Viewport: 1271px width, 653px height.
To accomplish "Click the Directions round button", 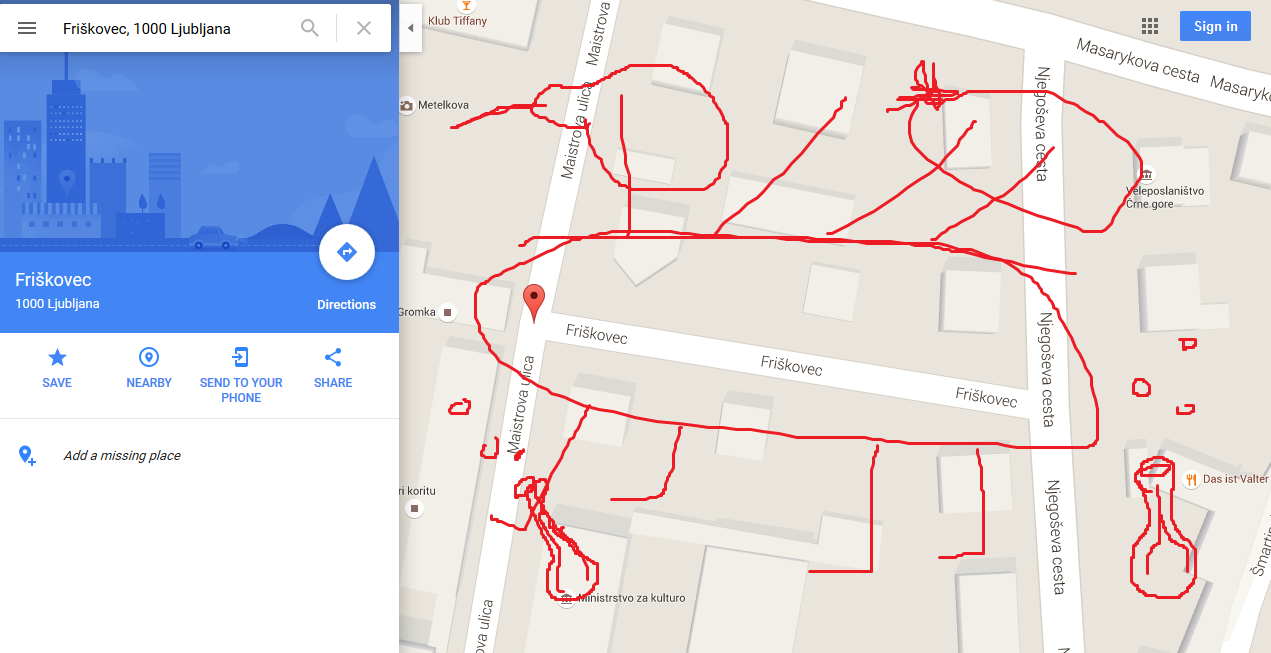I will tap(347, 254).
